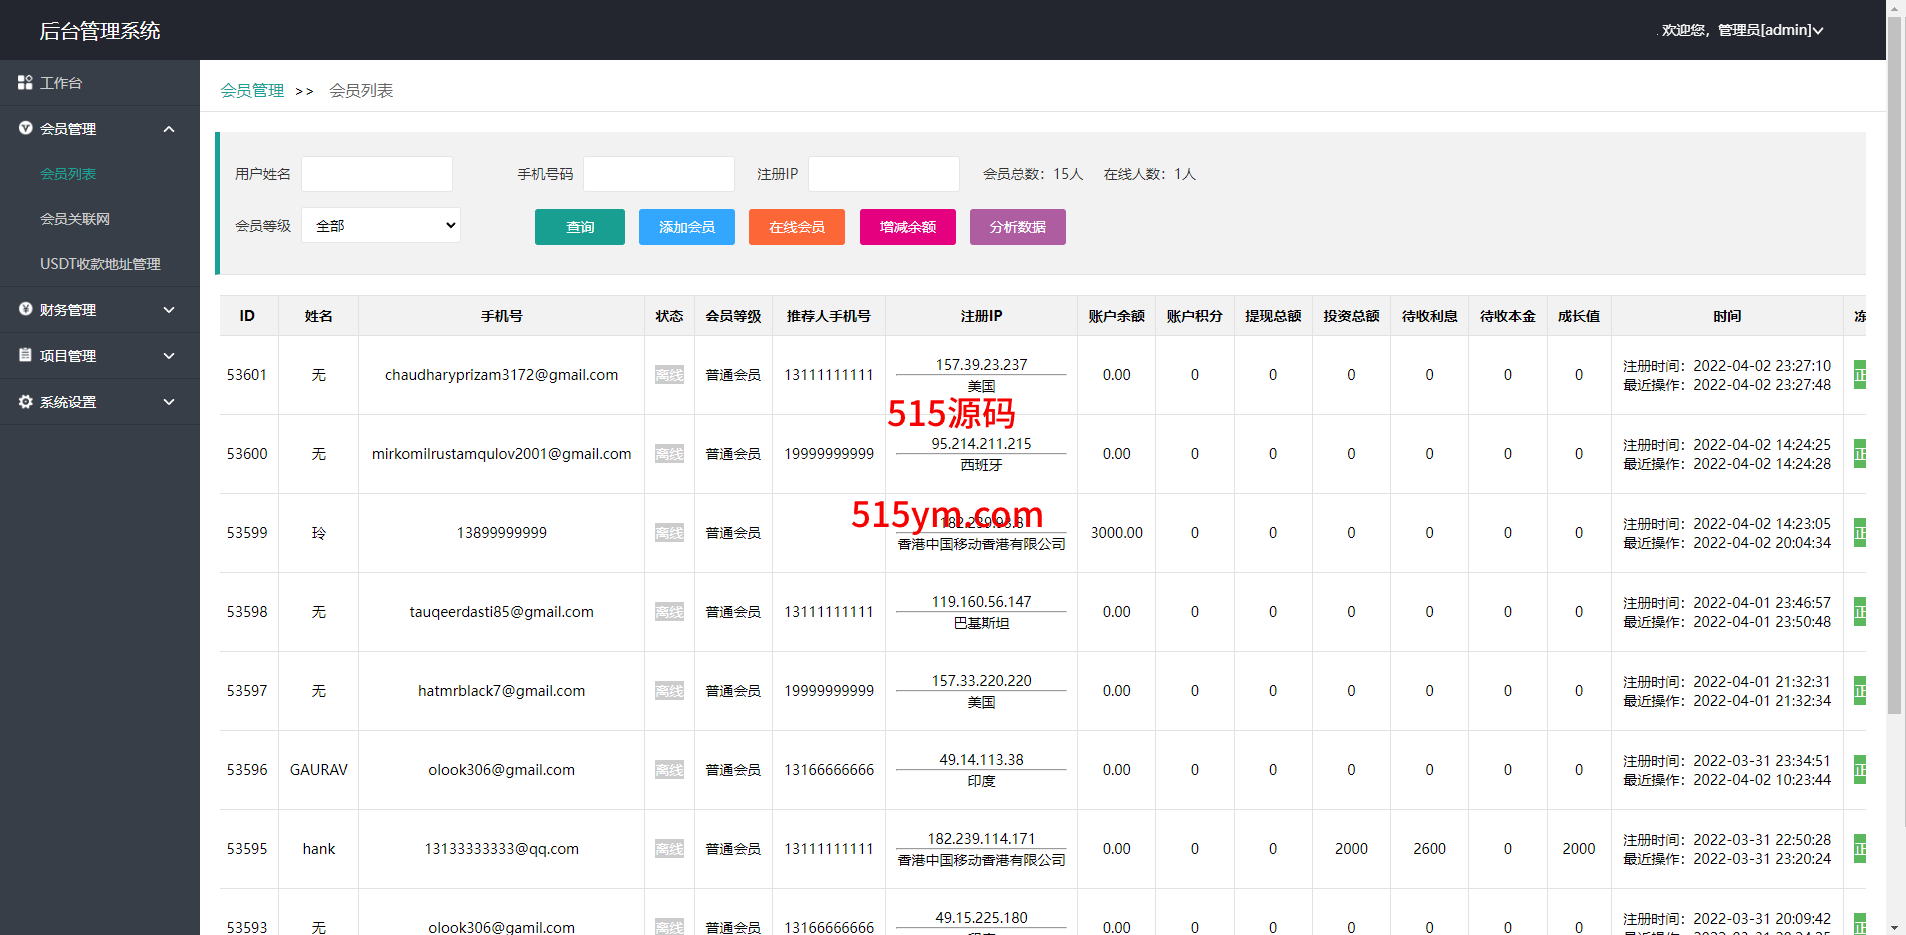Open 会员关联网 in the sidebar
1906x935 pixels.
(x=75, y=219)
